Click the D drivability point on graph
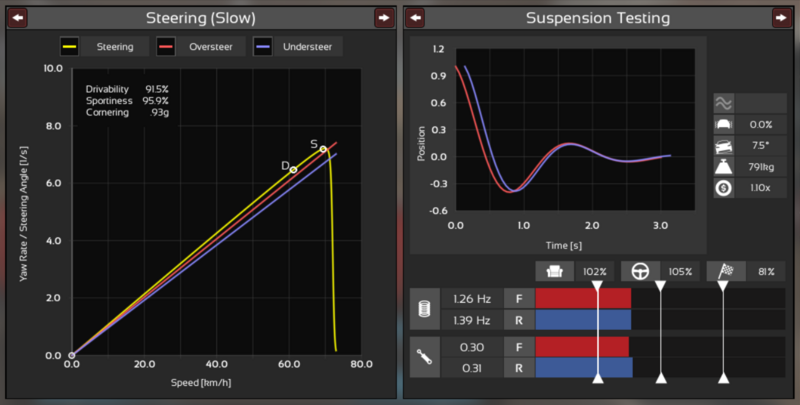Viewport: 800px width, 405px height. (293, 170)
